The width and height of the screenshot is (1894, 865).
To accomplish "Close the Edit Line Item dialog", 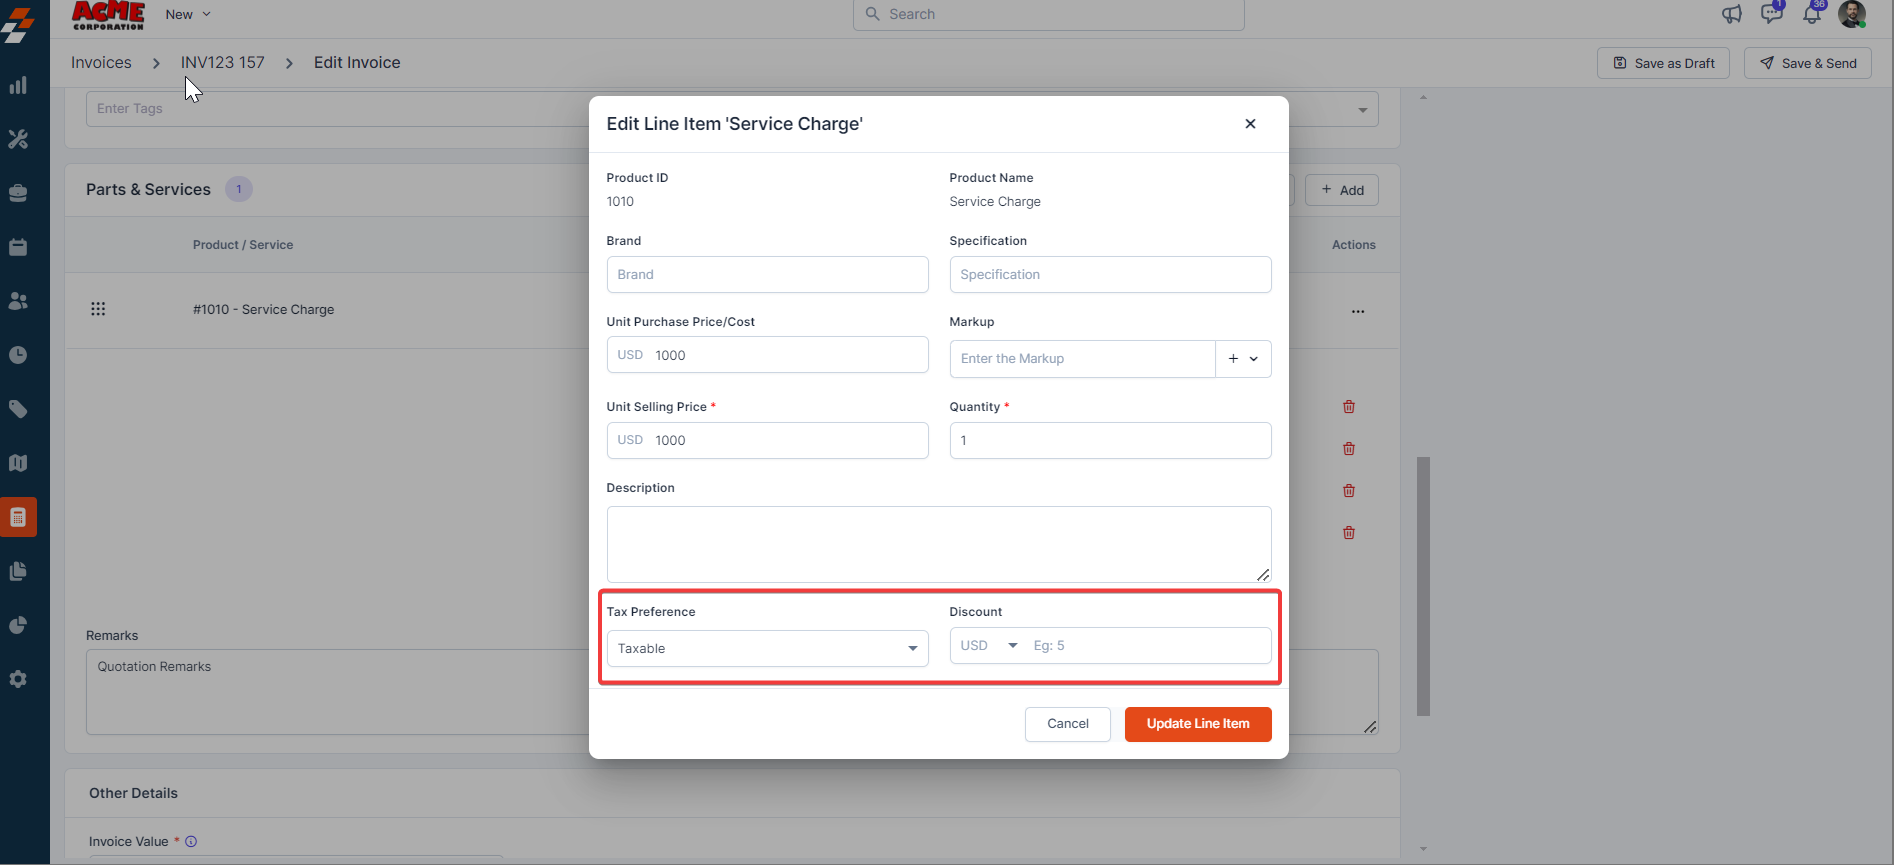I will [x=1250, y=124].
